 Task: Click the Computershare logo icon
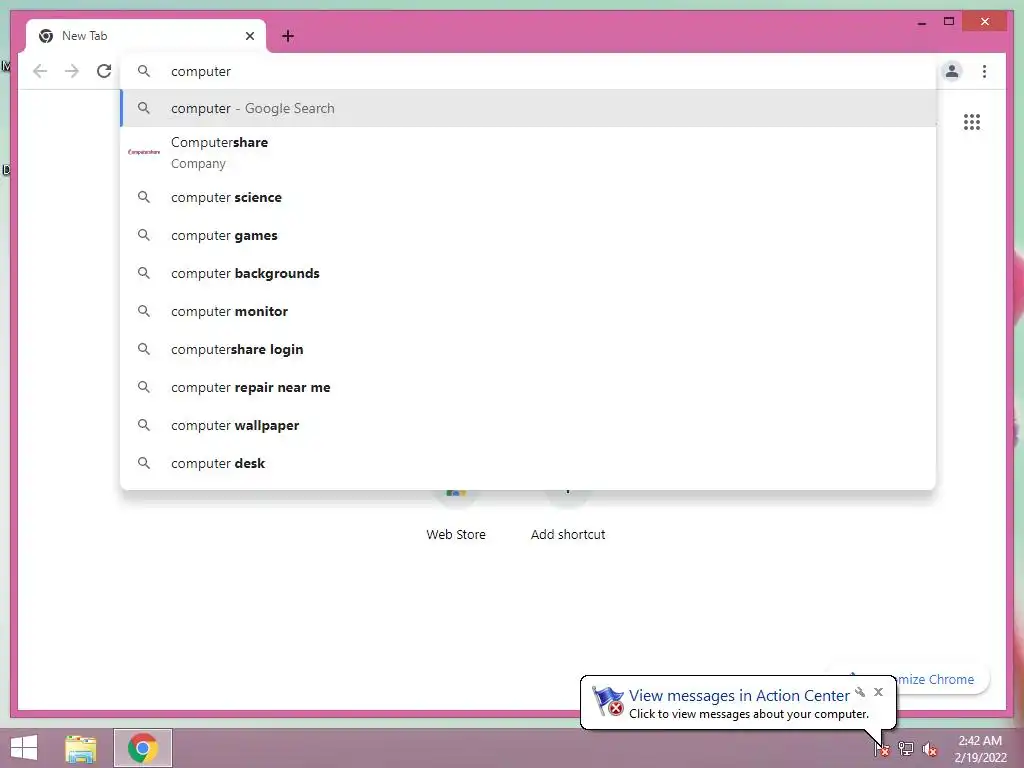pos(144,152)
